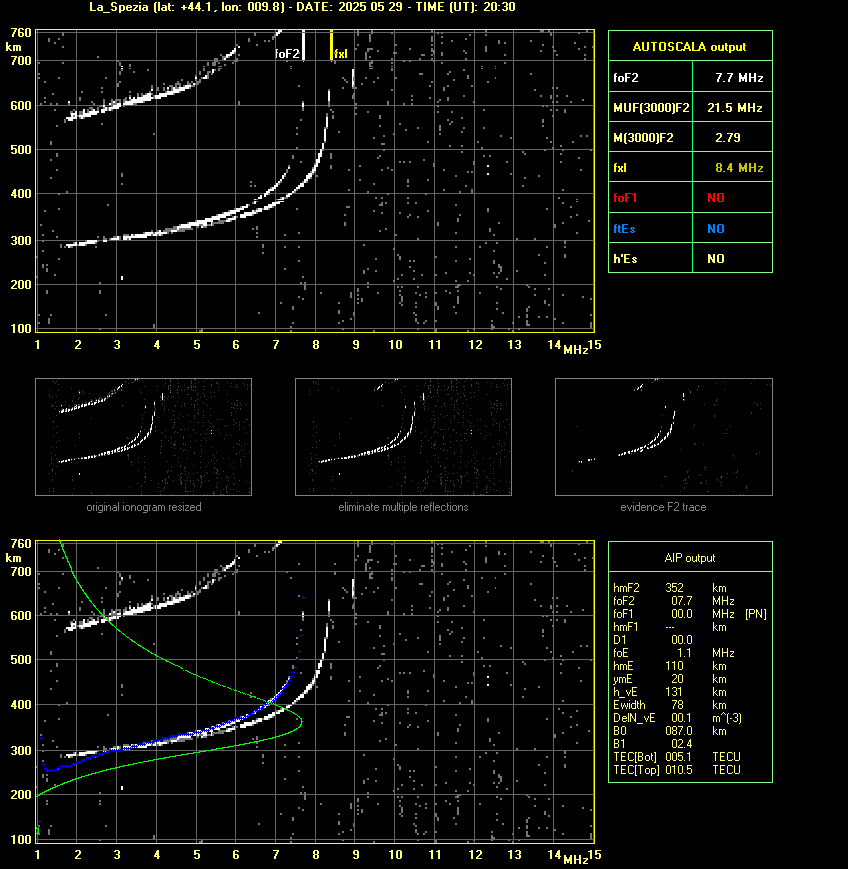Screen dimensions: 848x869
Task: Click the B1 value '02.4' in the AIP output
Action: tap(682, 744)
